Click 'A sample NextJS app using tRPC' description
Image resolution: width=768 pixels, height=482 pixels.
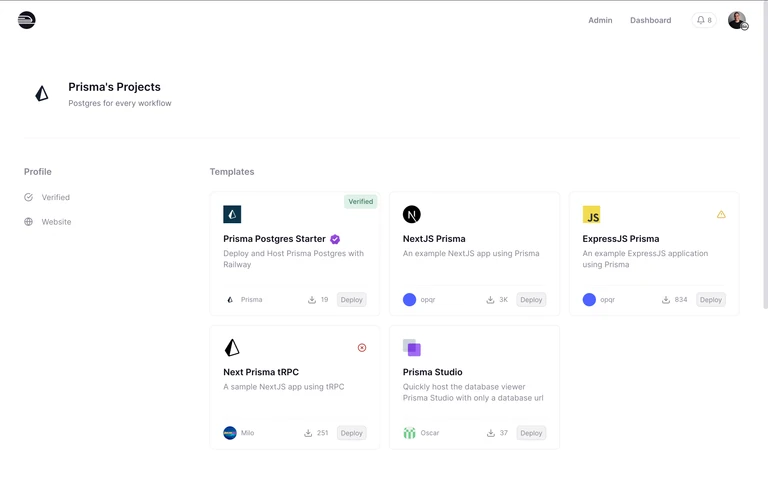(284, 386)
